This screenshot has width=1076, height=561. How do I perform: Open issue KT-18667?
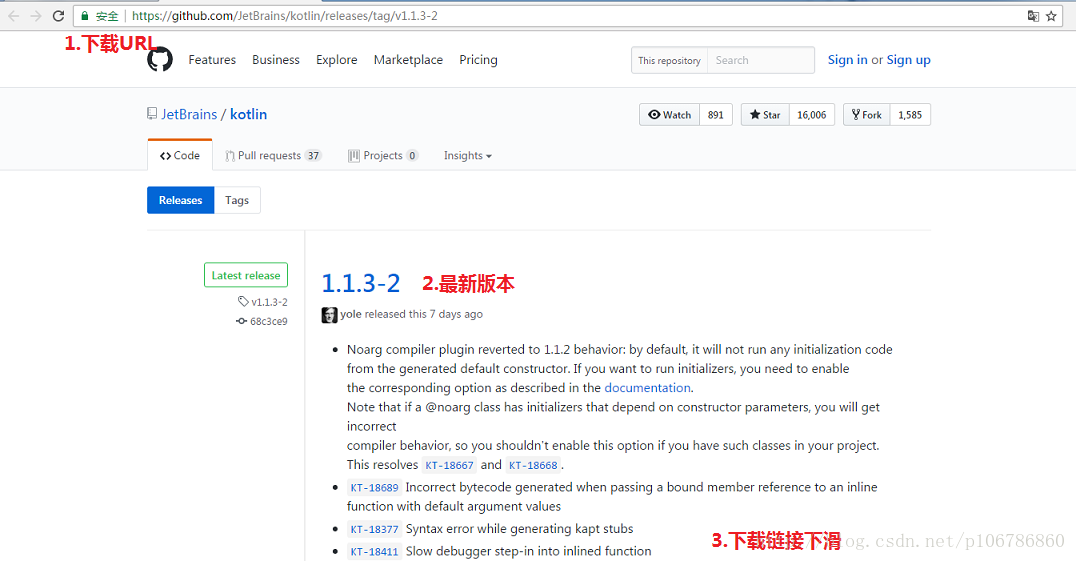click(449, 465)
